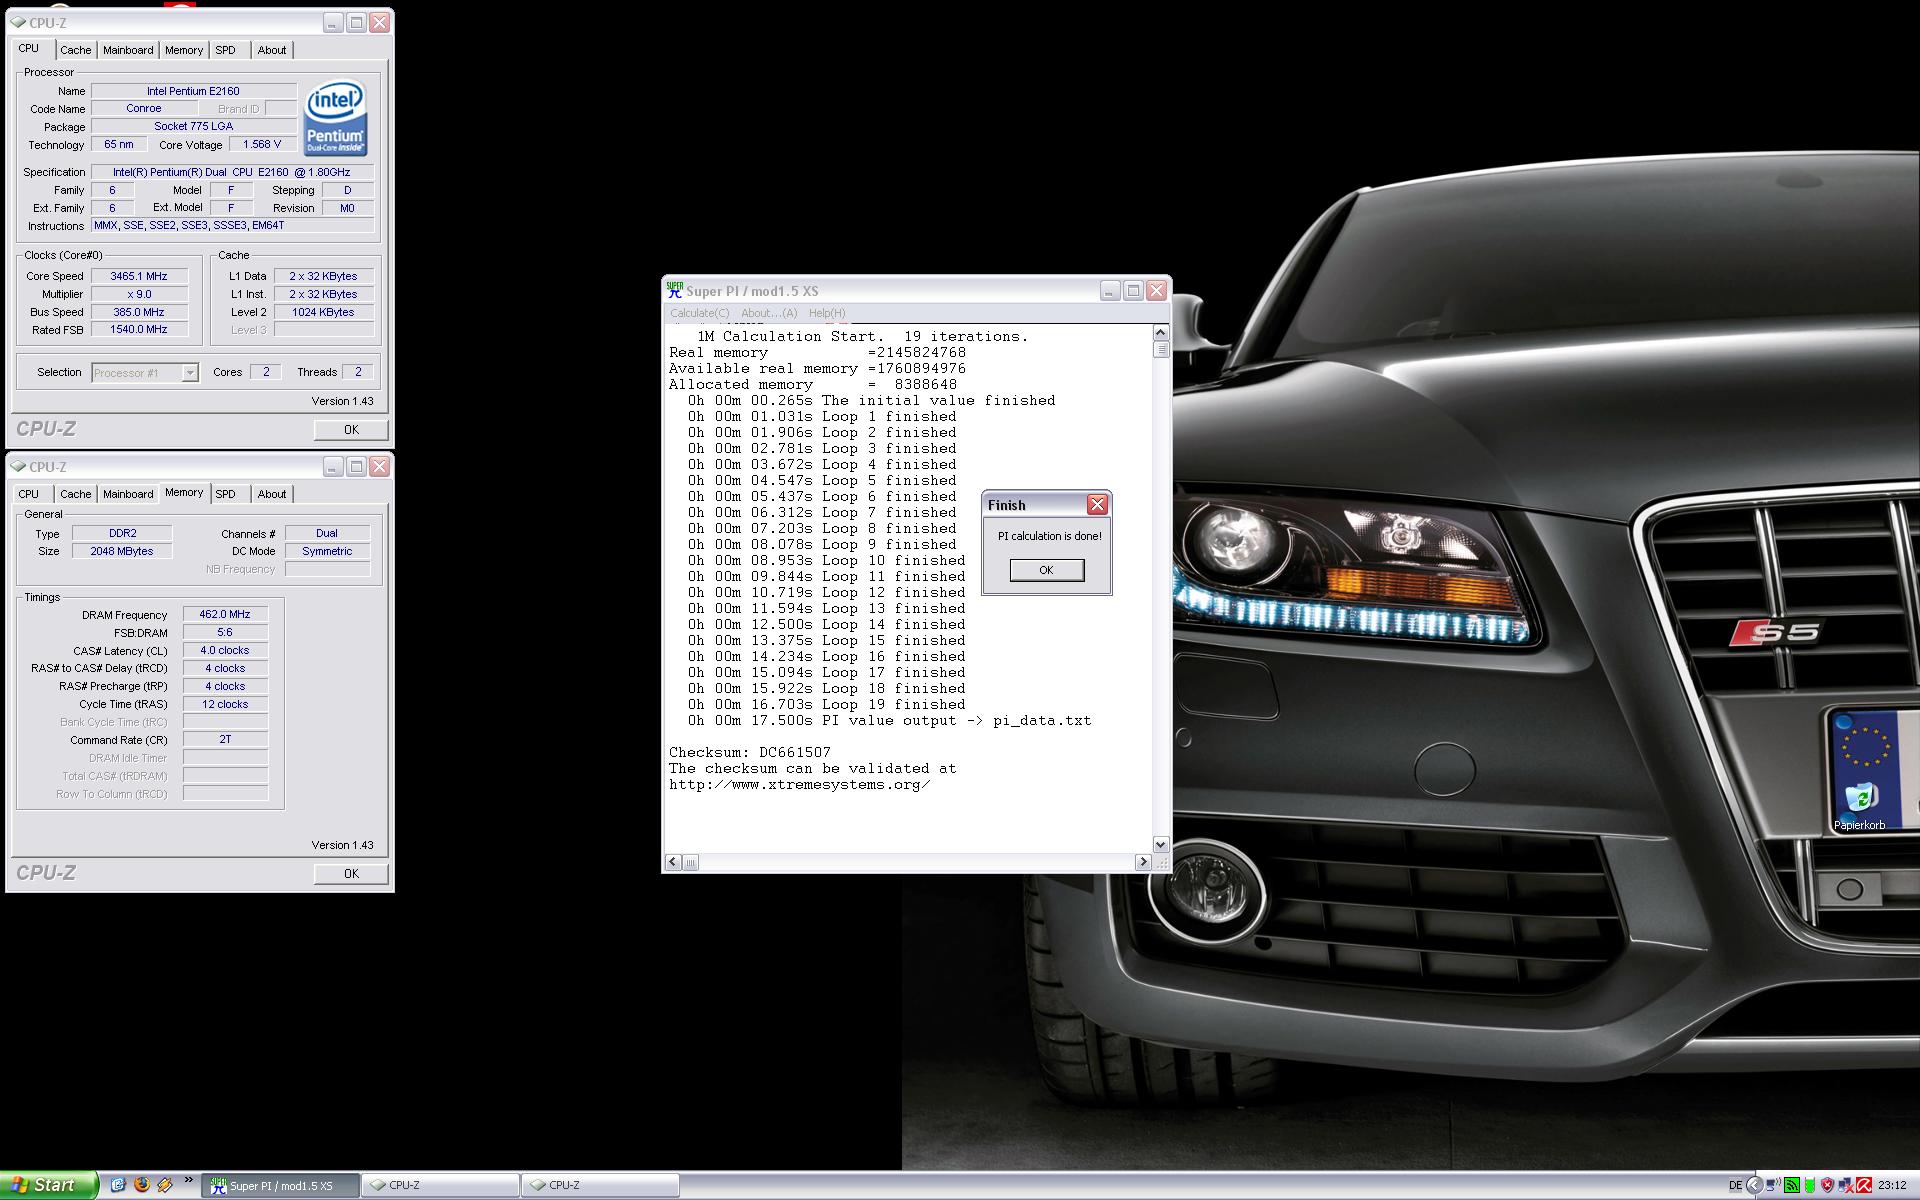This screenshot has width=1920, height=1200.
Task: Click the DE language indicator
Action: [1735, 1185]
